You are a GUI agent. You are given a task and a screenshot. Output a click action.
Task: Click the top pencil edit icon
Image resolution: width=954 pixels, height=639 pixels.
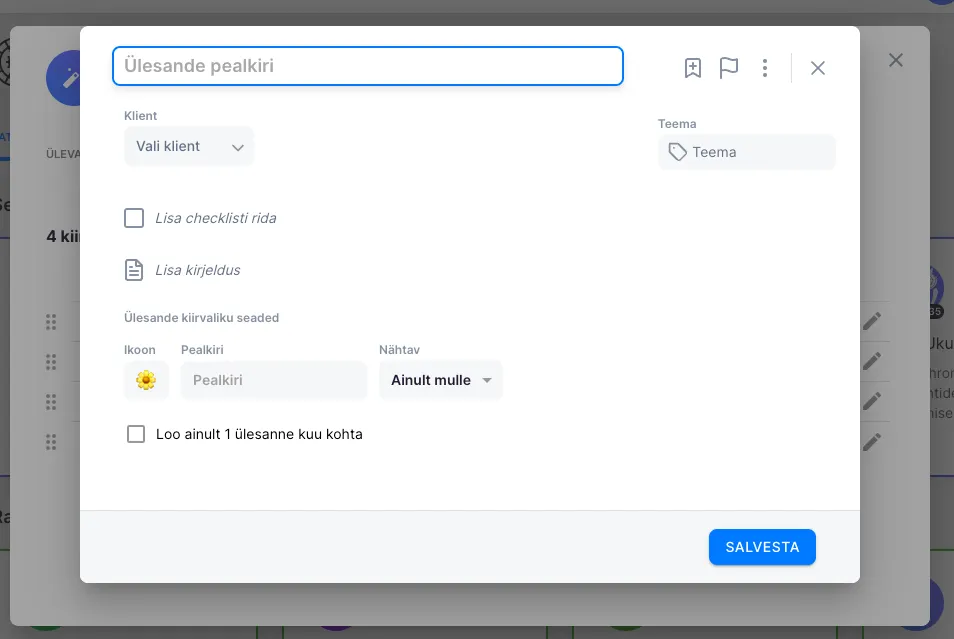[x=872, y=320]
